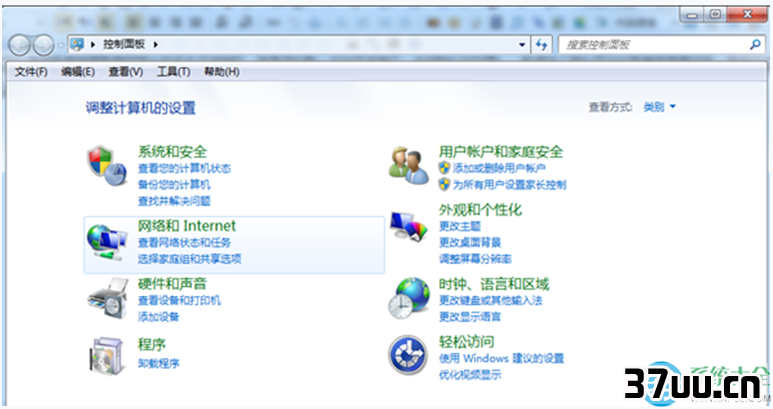Open the 文件(F) menu
Viewport: 773px width, 409px height.
click(x=31, y=72)
